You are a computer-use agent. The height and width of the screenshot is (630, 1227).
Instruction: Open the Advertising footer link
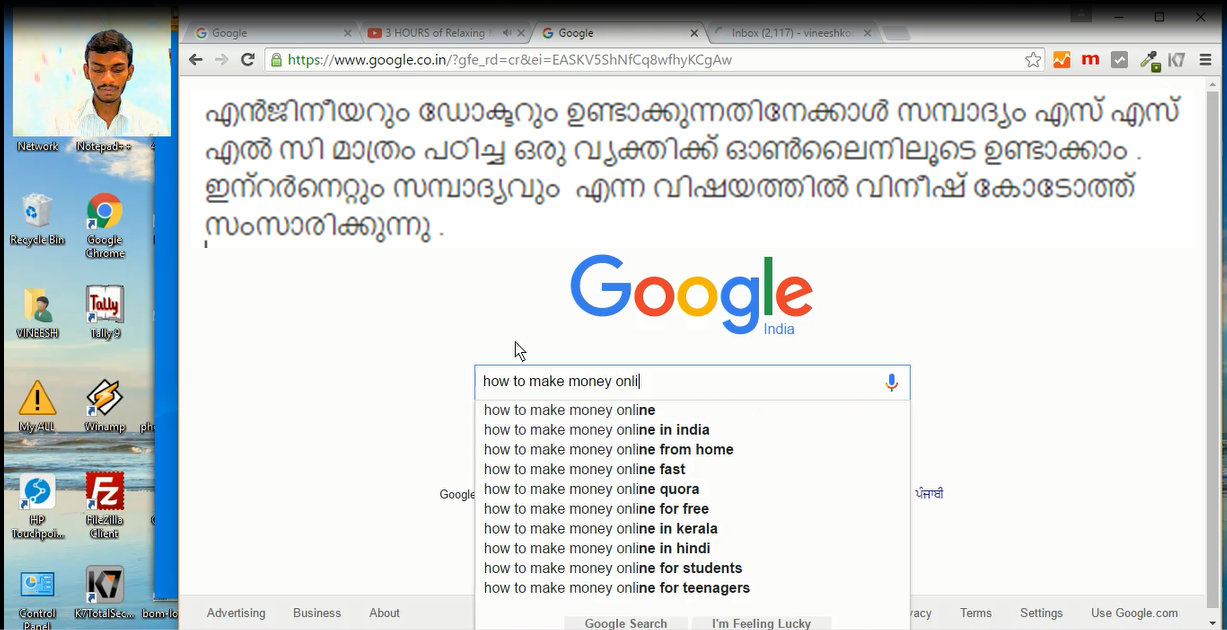(x=236, y=613)
